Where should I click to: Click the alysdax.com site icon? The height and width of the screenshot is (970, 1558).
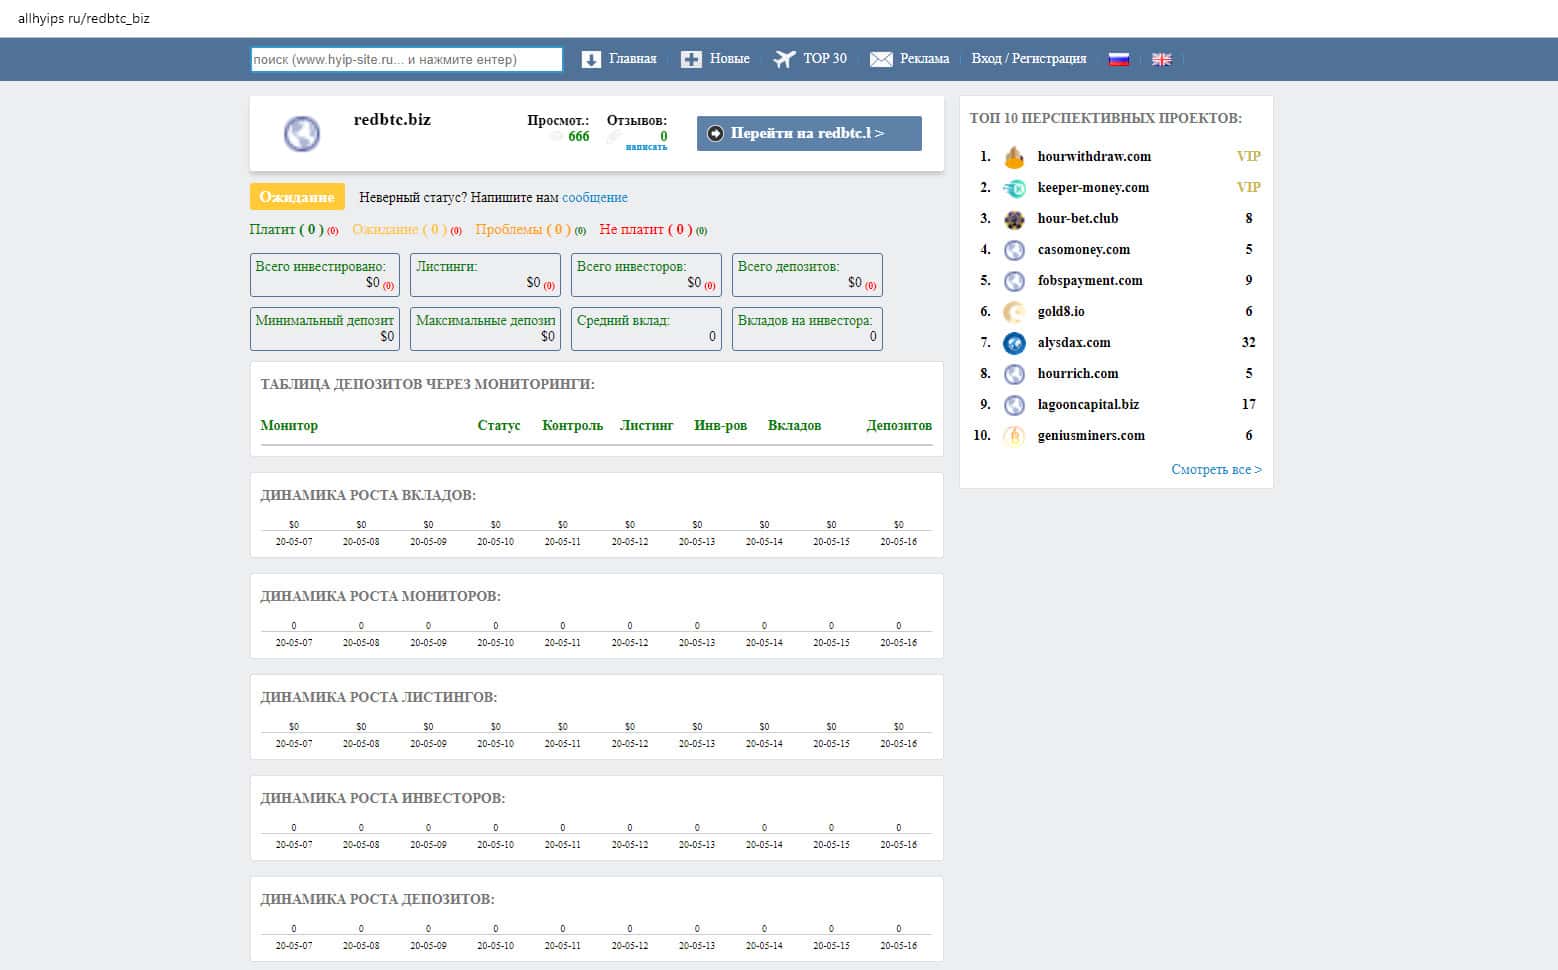(x=1014, y=343)
